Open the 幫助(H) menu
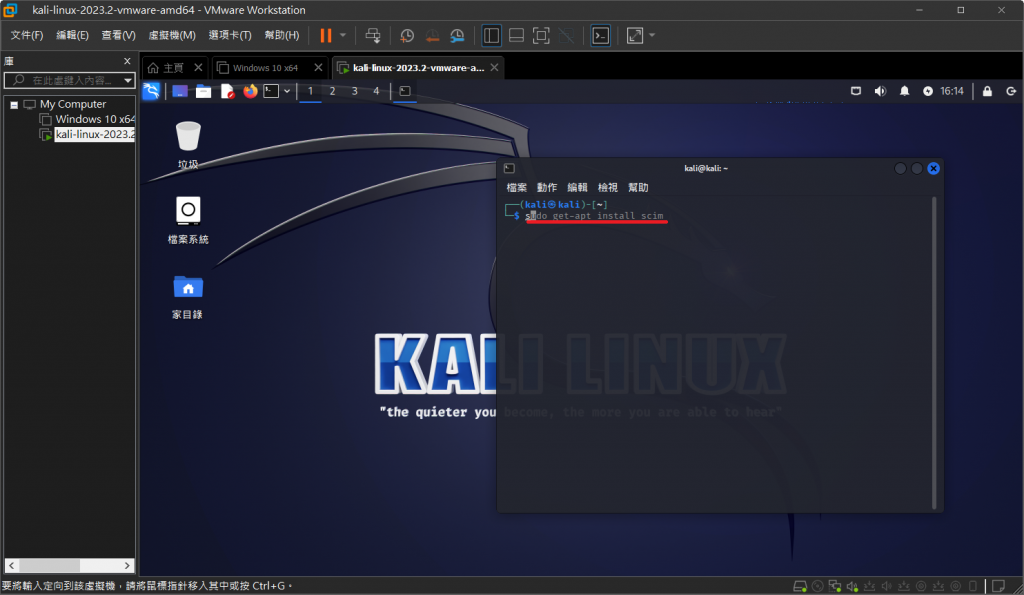This screenshot has width=1024, height=595. click(281, 35)
